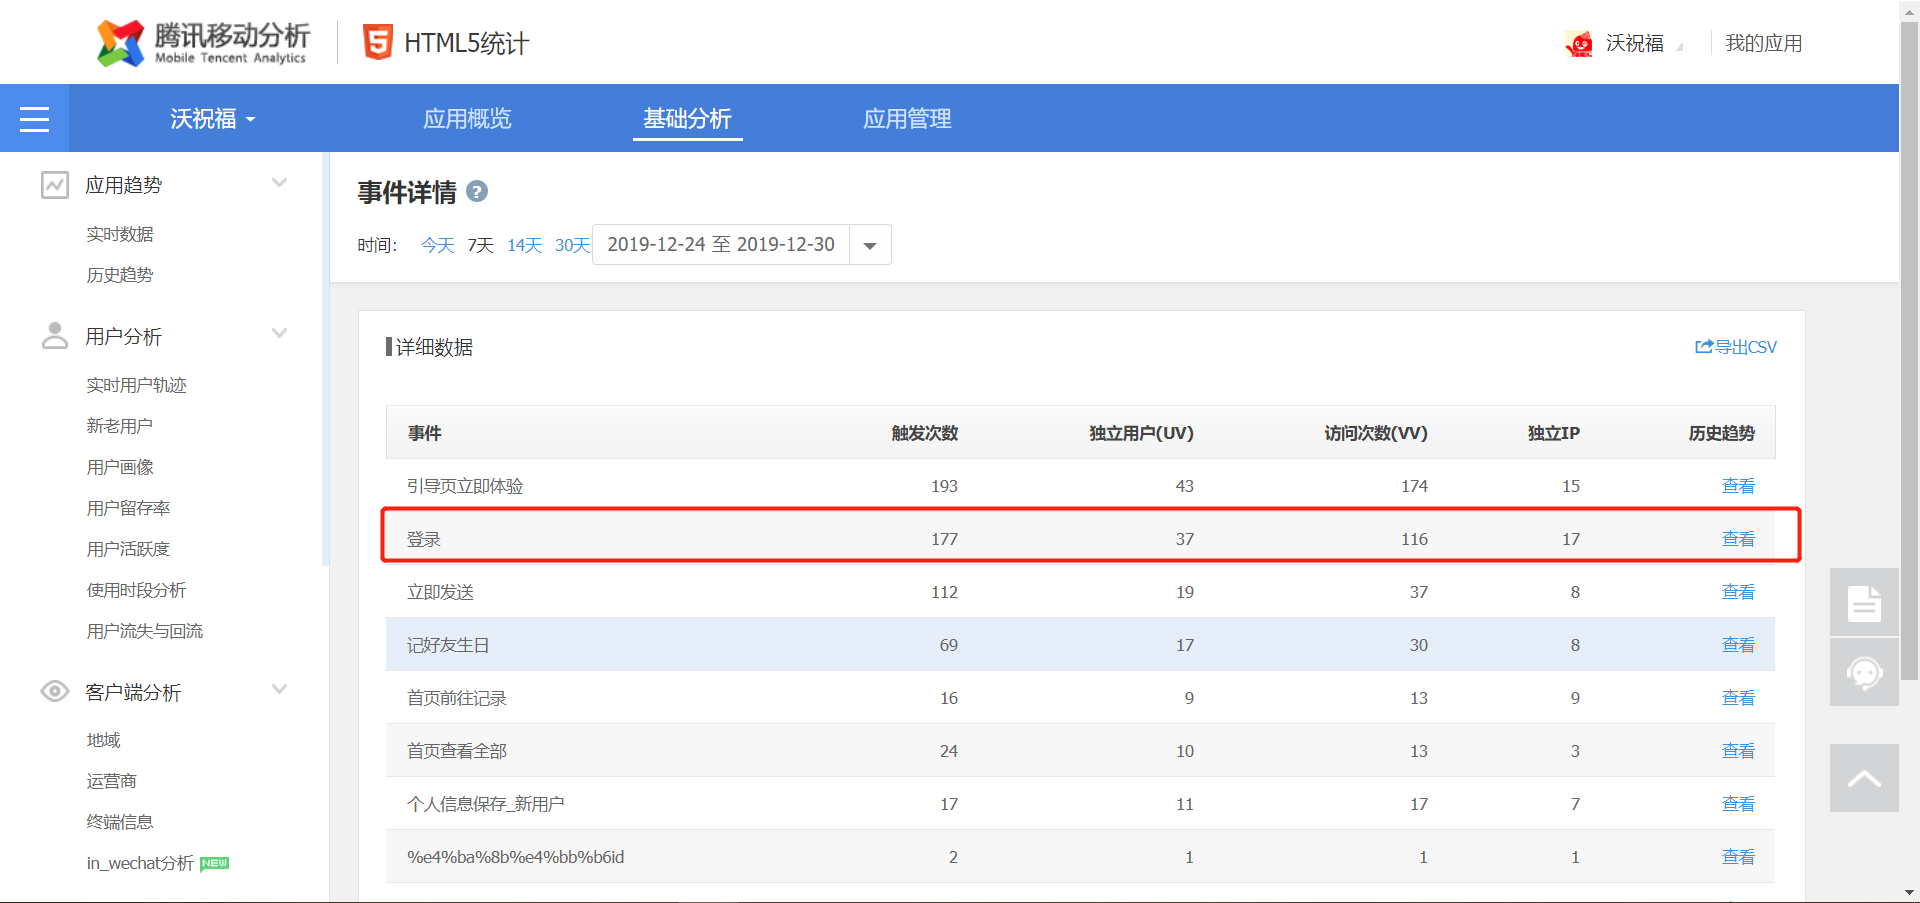Click 查看 for the 登录 row
This screenshot has width=1920, height=903.
(x=1738, y=539)
